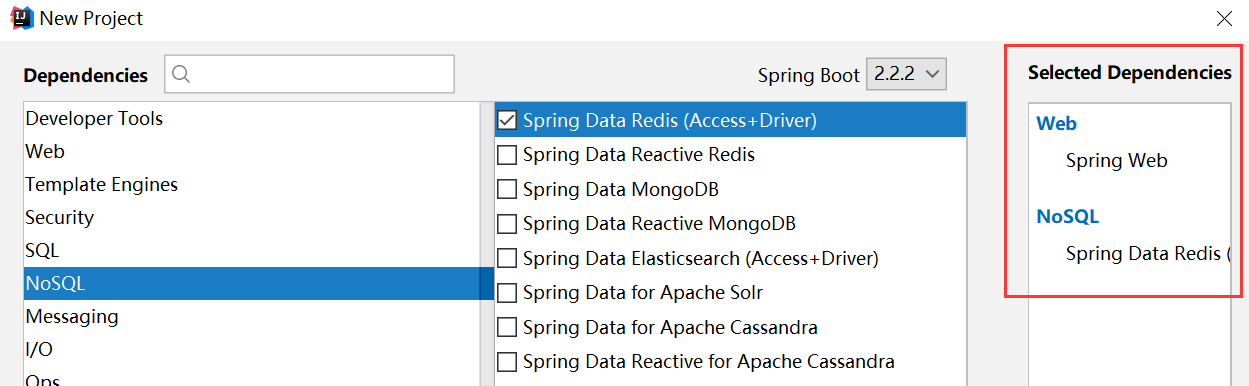Screen dimensions: 1249x386
Task: Enable Spring Data for Apache Solr
Action: click(x=507, y=294)
